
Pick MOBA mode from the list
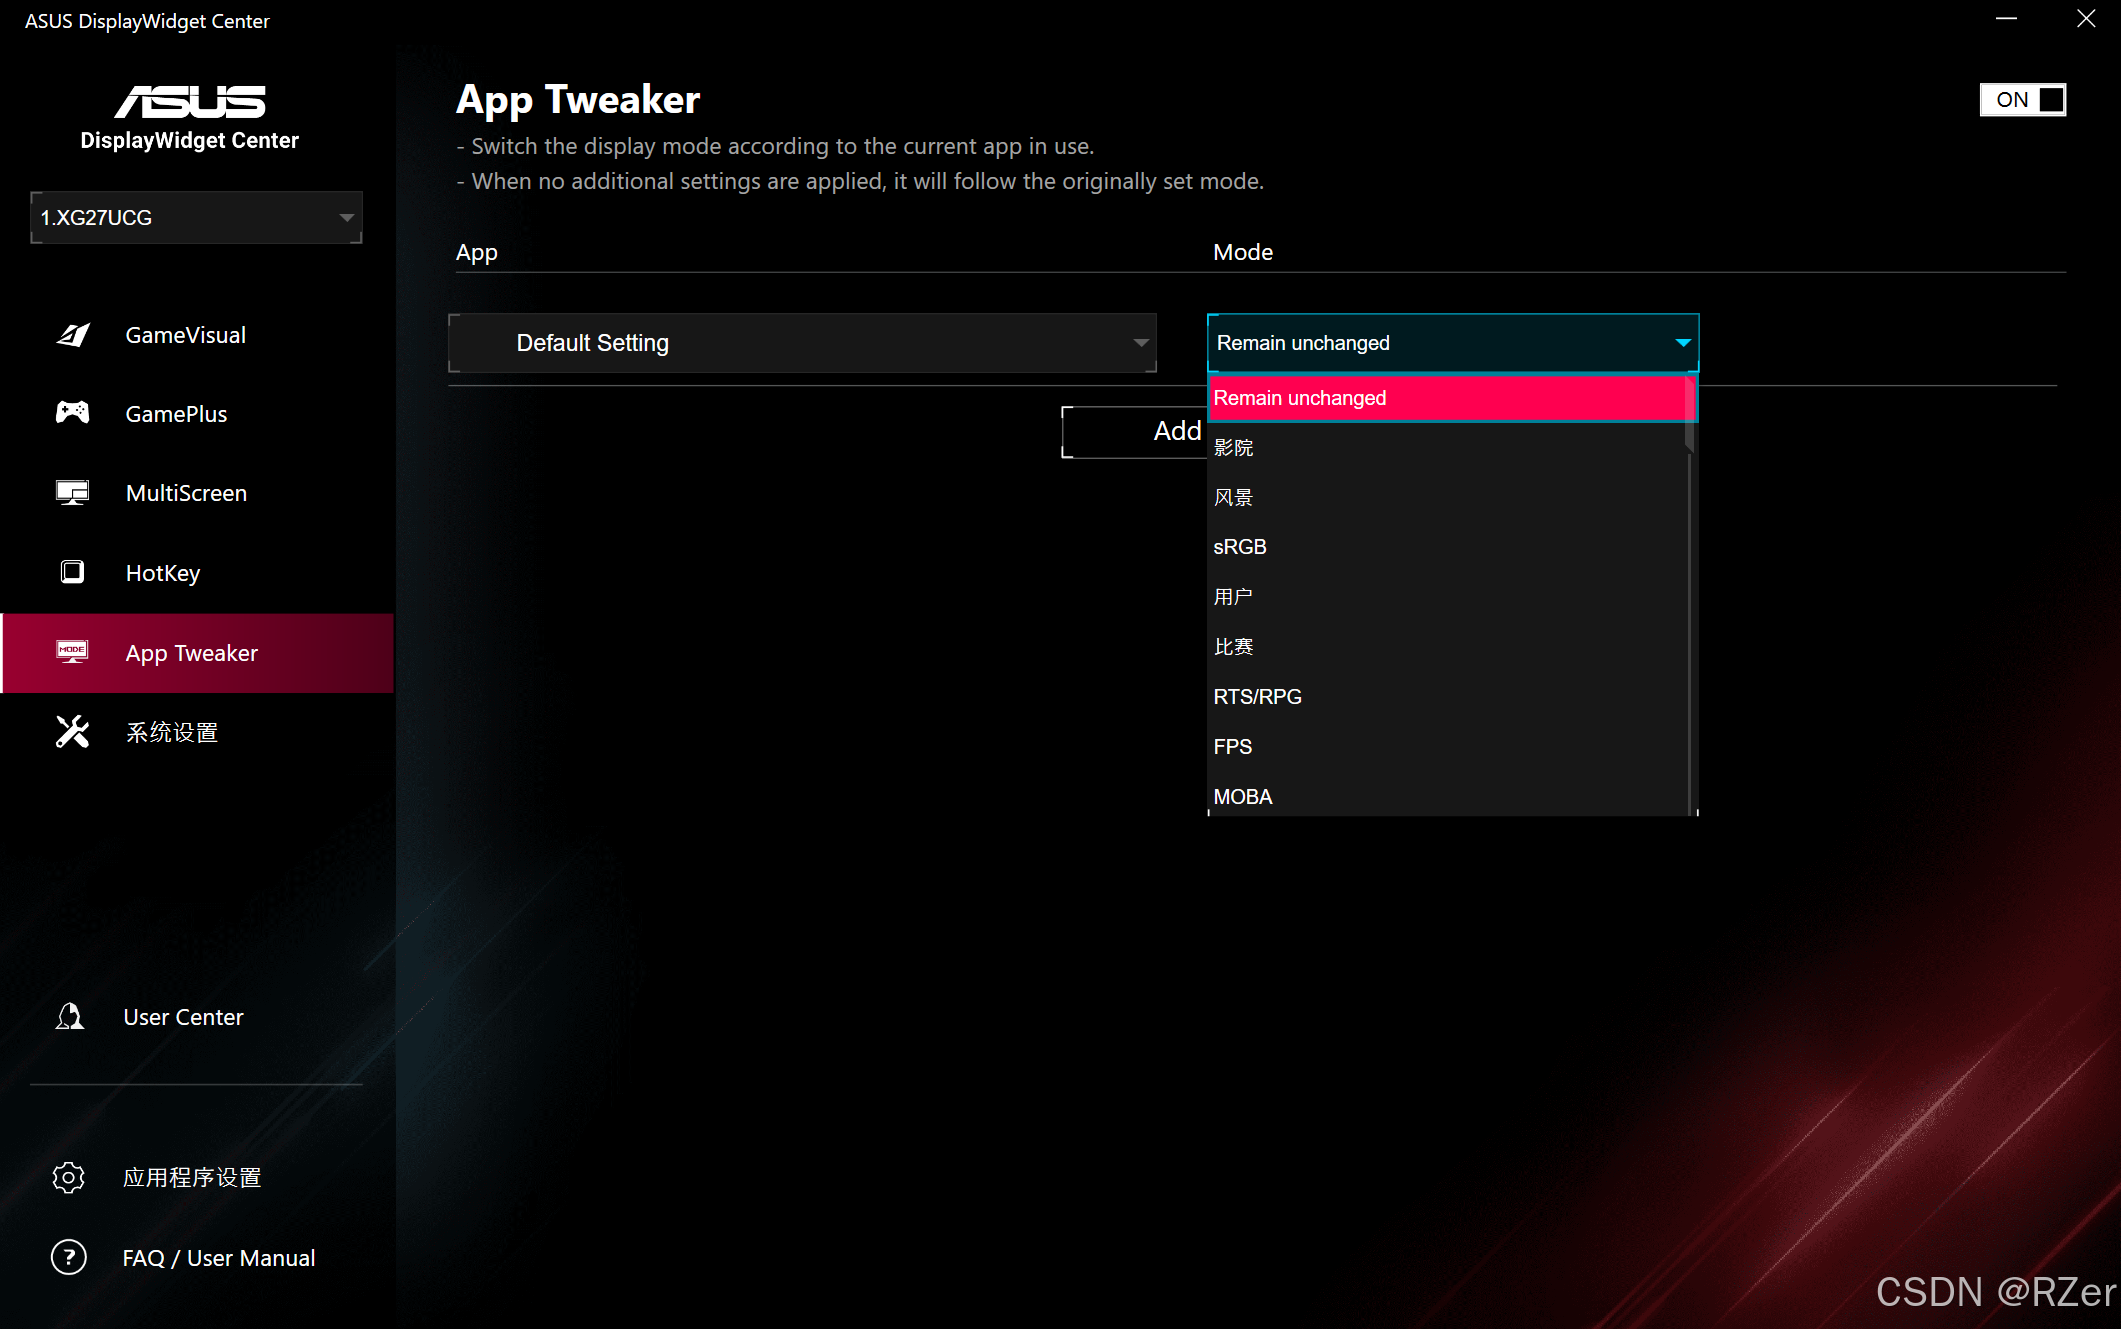tap(1447, 796)
